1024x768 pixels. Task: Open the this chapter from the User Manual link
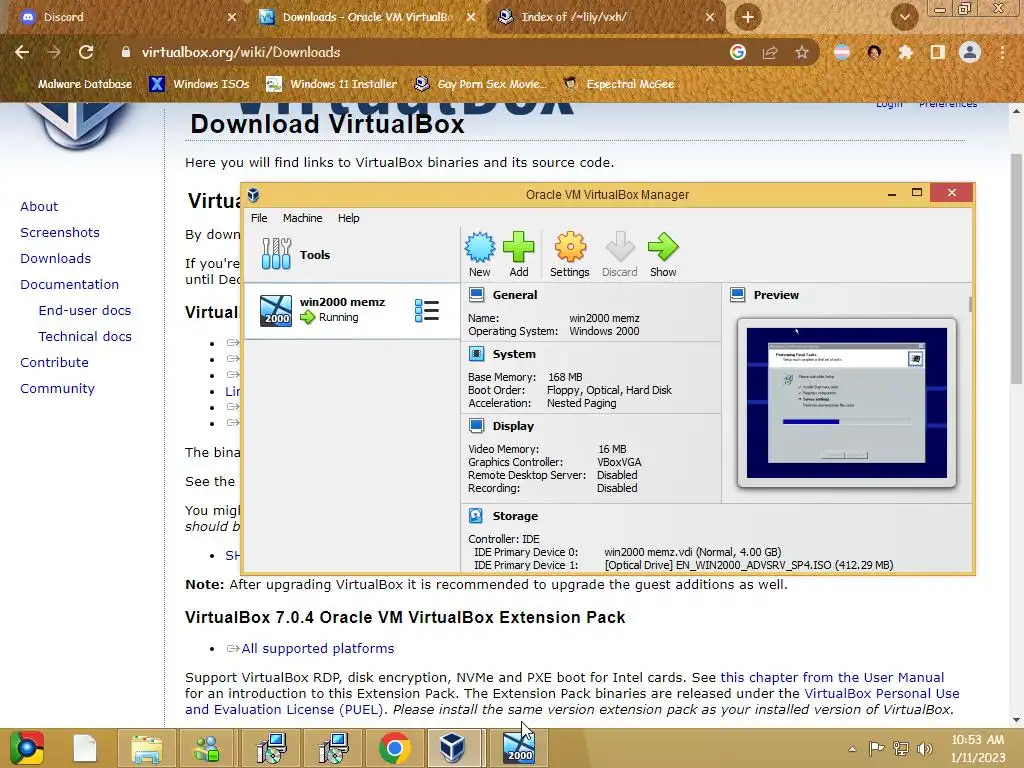(832, 677)
